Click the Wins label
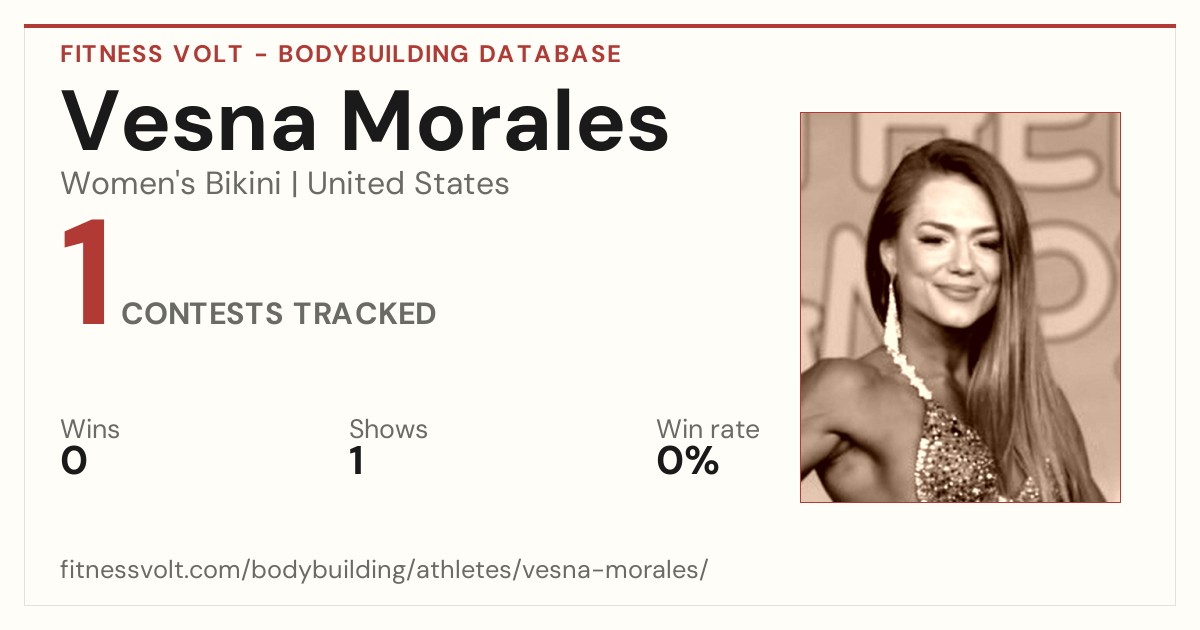Image resolution: width=1200 pixels, height=630 pixels. click(90, 430)
